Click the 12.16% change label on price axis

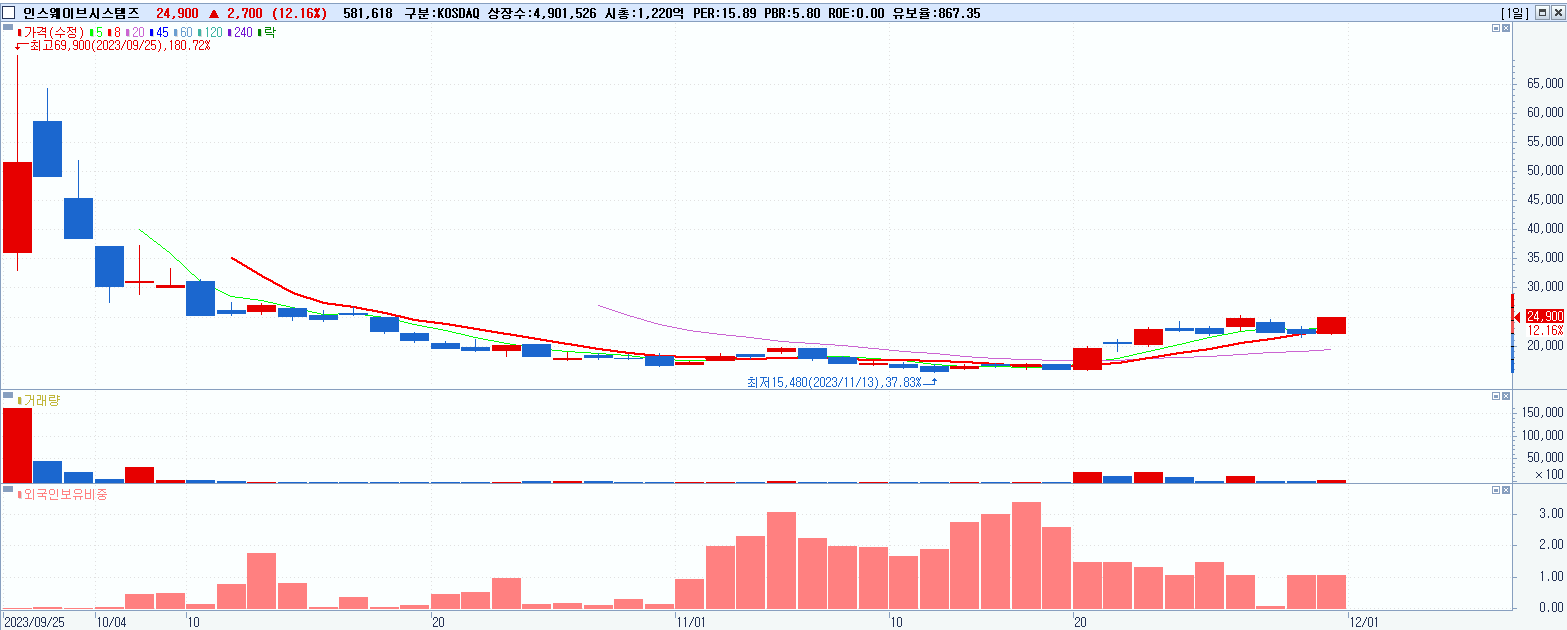pos(1545,330)
